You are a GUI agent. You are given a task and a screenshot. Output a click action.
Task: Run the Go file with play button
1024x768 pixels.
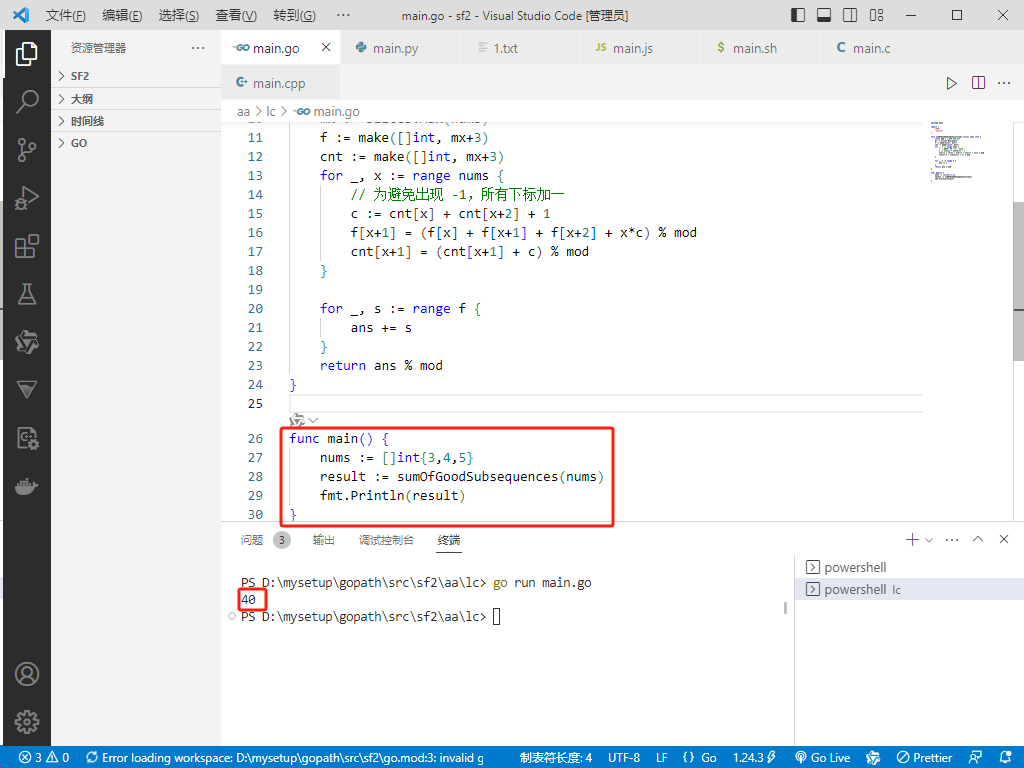pos(952,83)
